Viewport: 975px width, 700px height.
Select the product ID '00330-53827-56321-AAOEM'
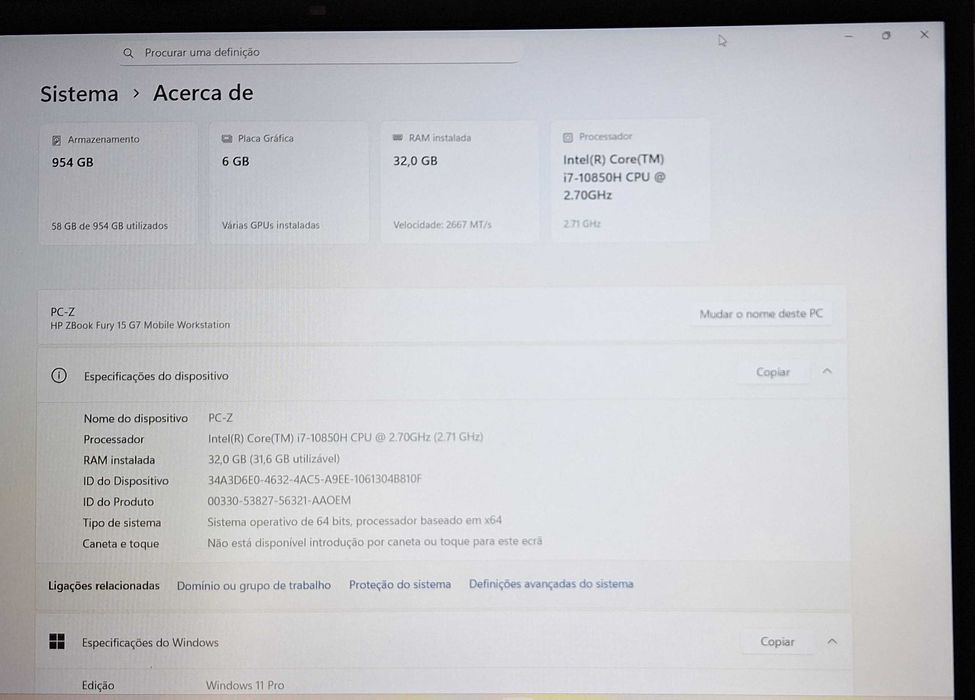click(279, 500)
